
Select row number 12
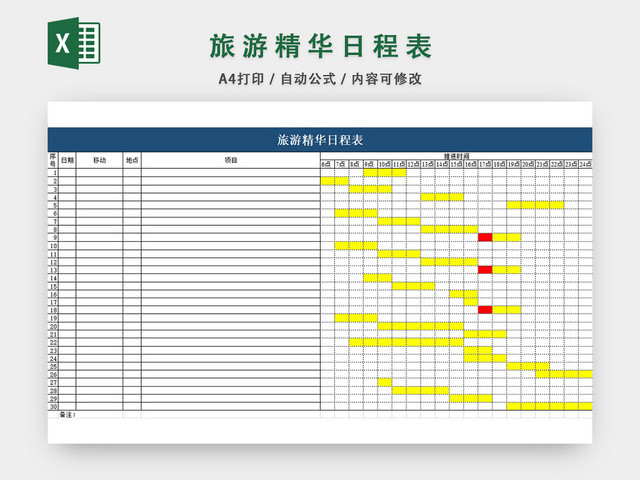[x=53, y=262]
